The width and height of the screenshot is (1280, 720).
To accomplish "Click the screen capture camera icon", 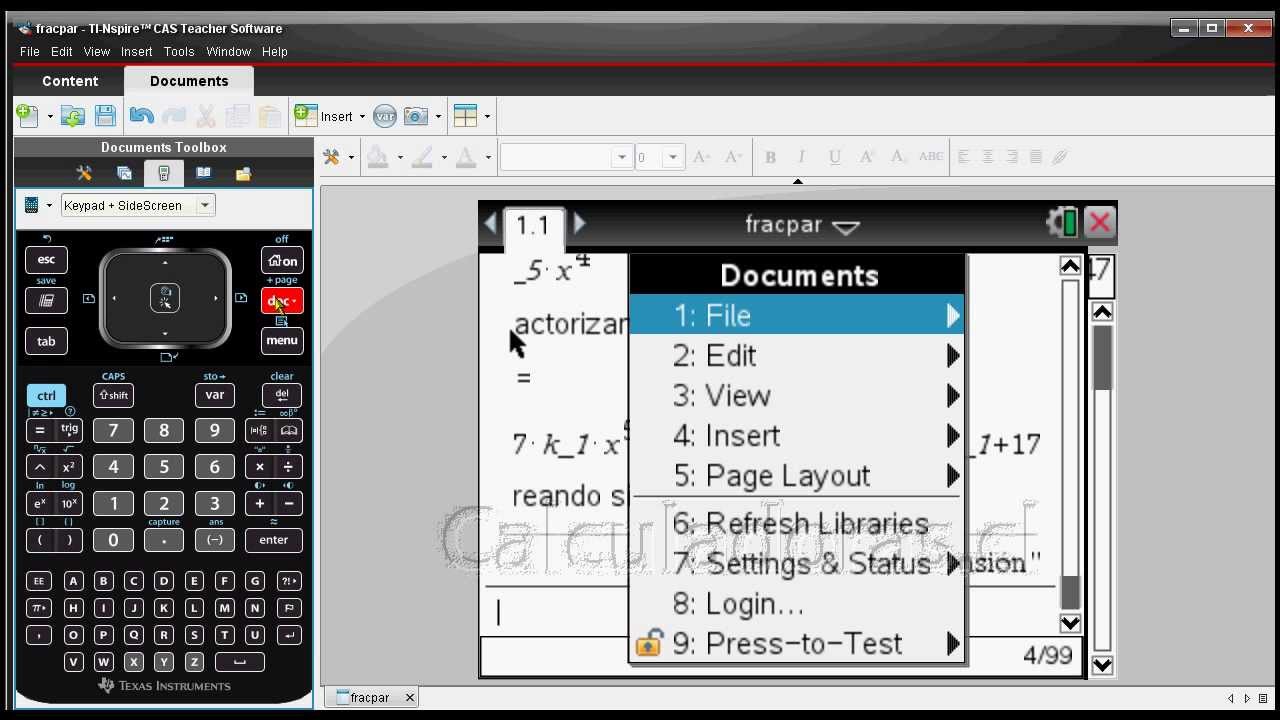I will 416,116.
